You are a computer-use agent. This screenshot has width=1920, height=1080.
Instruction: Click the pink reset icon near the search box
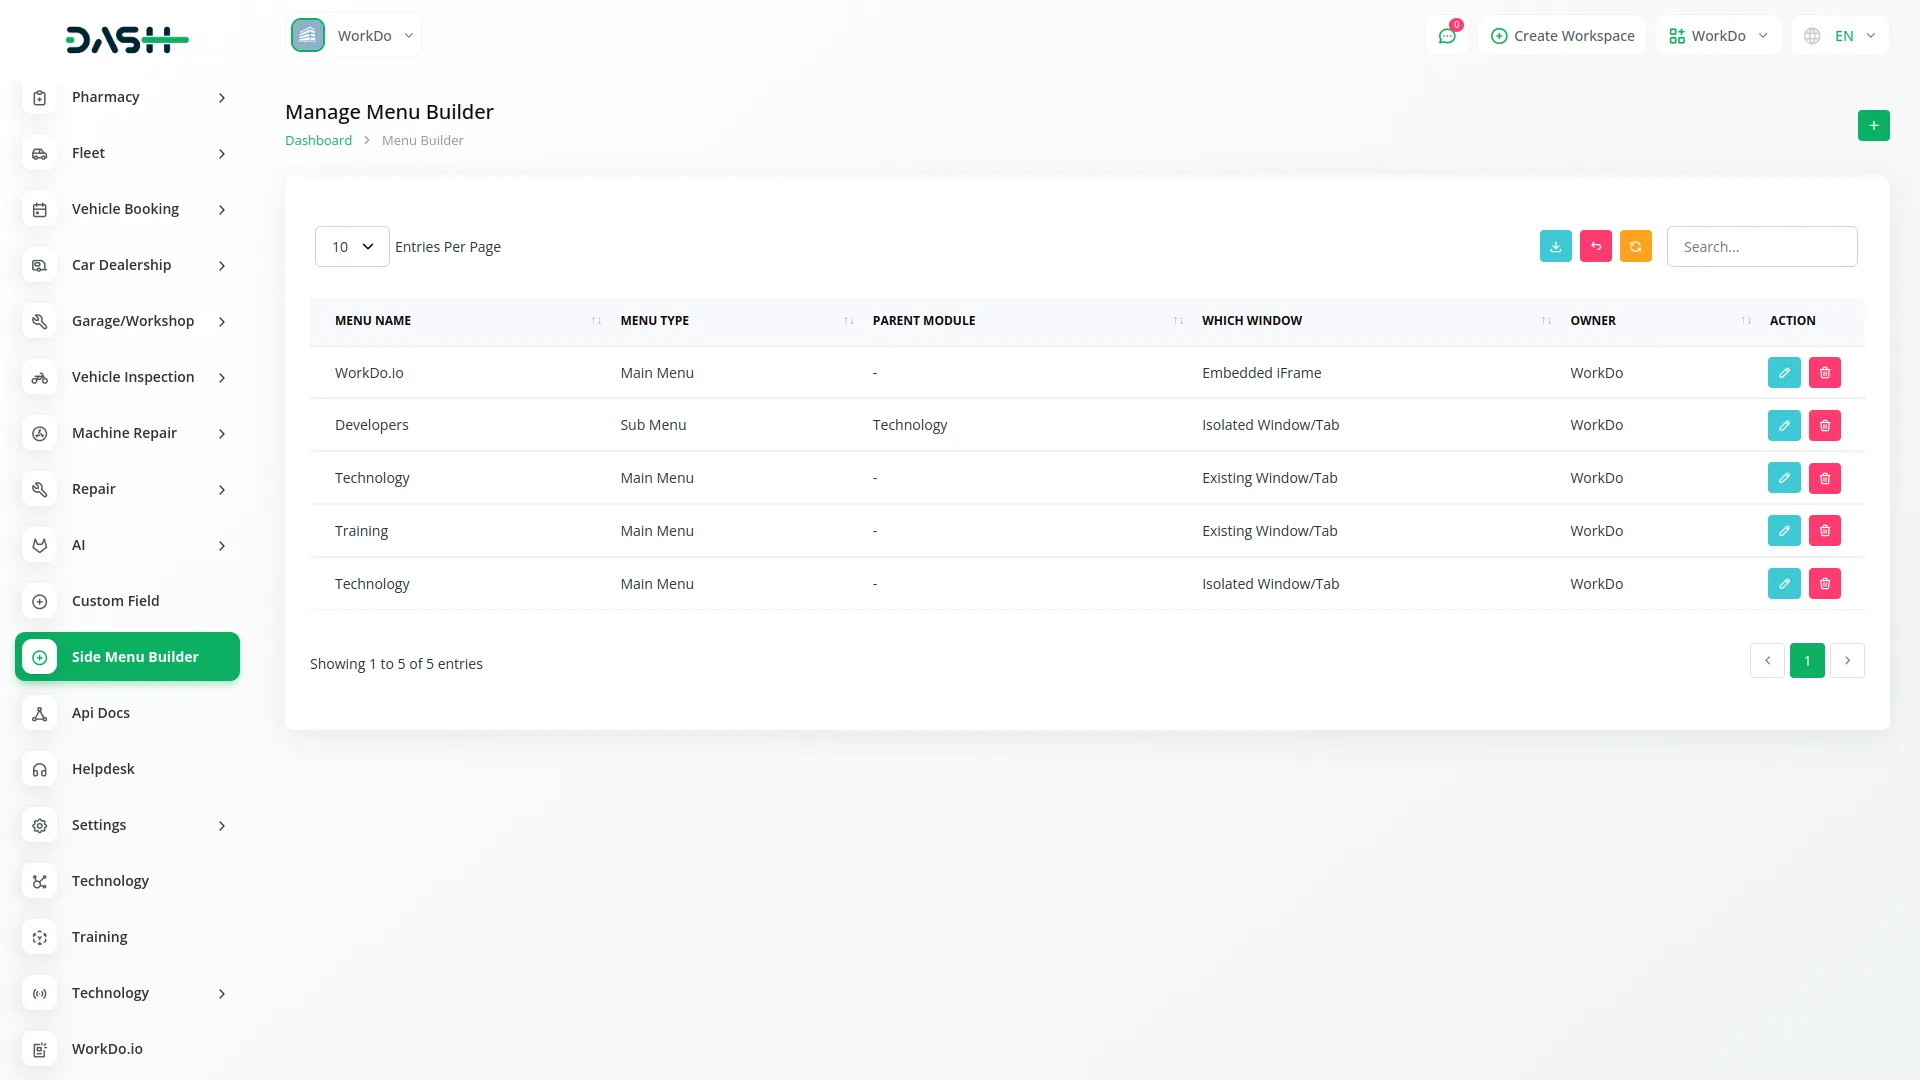(x=1595, y=246)
